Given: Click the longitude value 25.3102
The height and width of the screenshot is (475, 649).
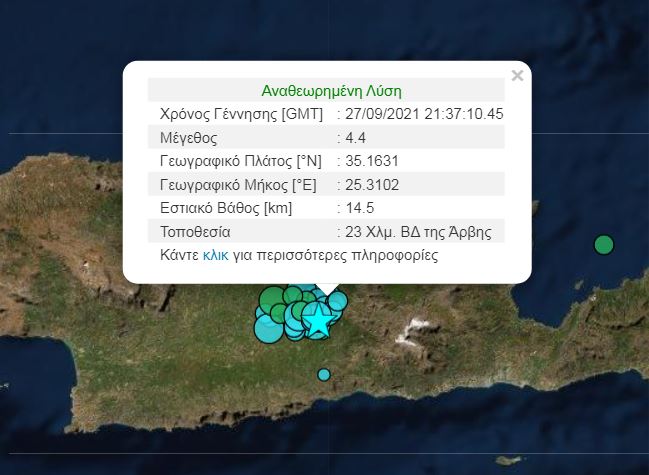Looking at the screenshot, I should [372, 185].
